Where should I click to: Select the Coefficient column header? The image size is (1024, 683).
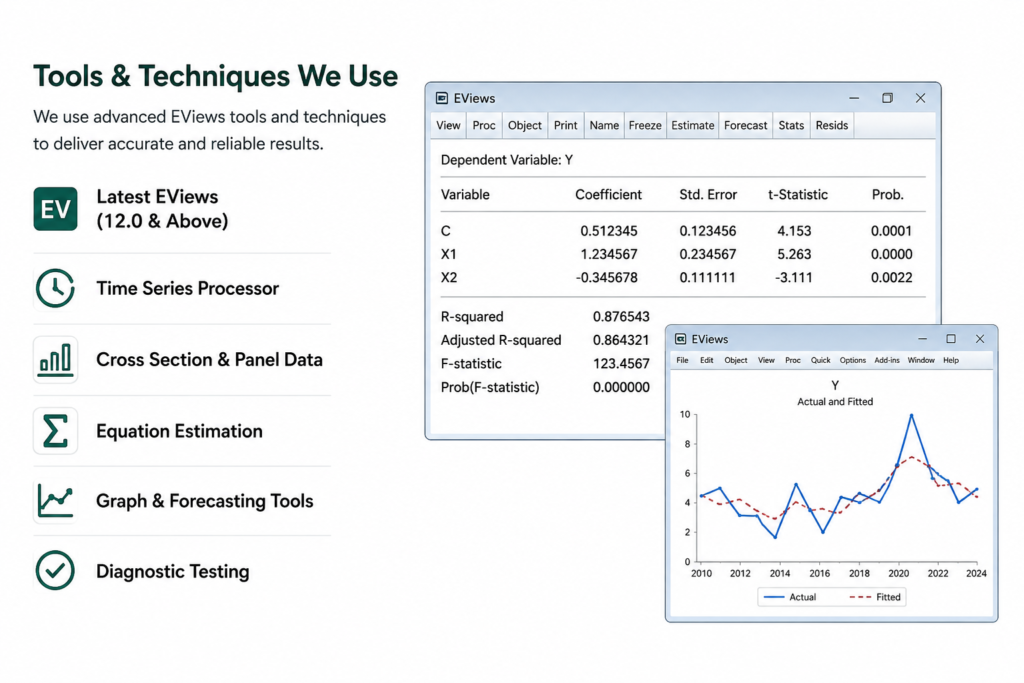point(609,195)
